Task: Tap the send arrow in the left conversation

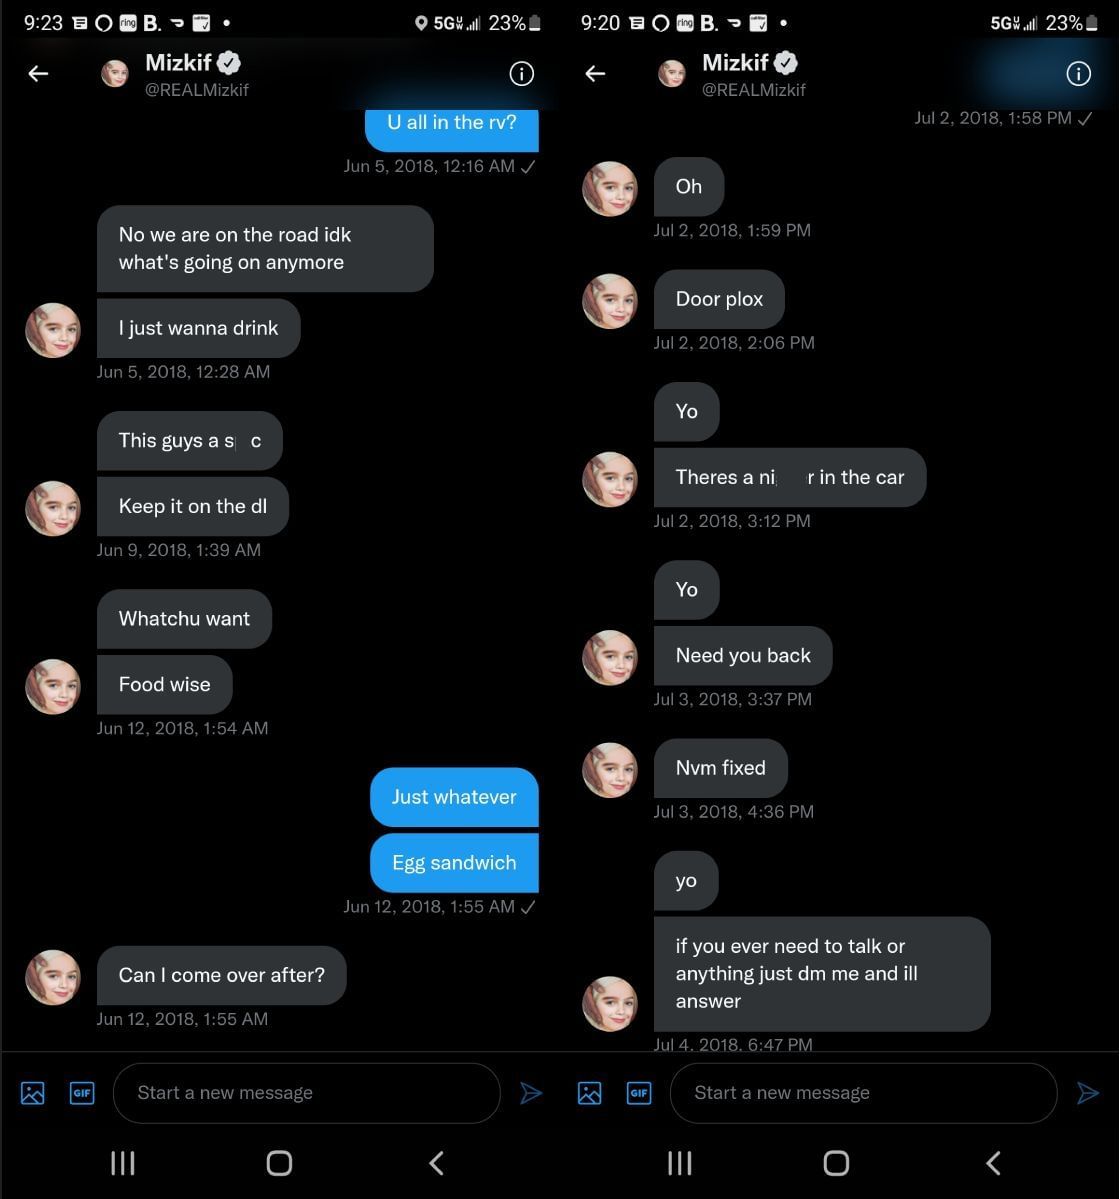Action: (x=531, y=1093)
